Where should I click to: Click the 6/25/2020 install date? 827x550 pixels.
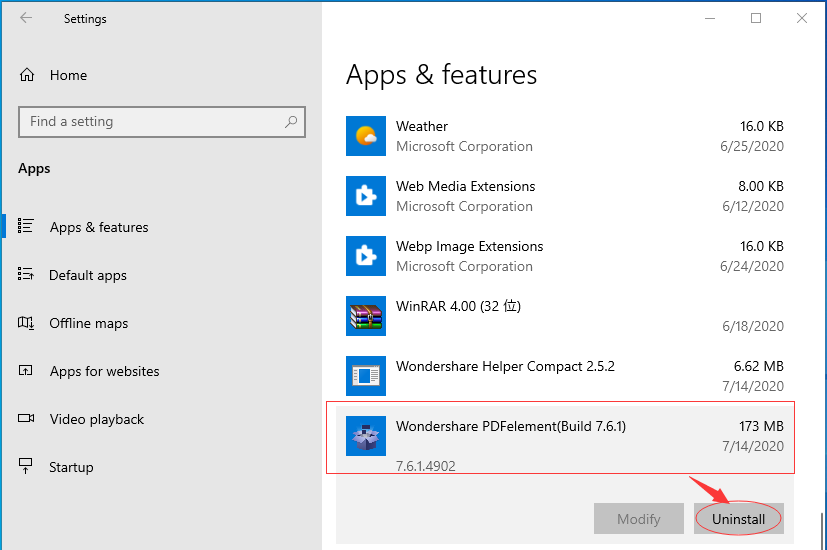752,147
